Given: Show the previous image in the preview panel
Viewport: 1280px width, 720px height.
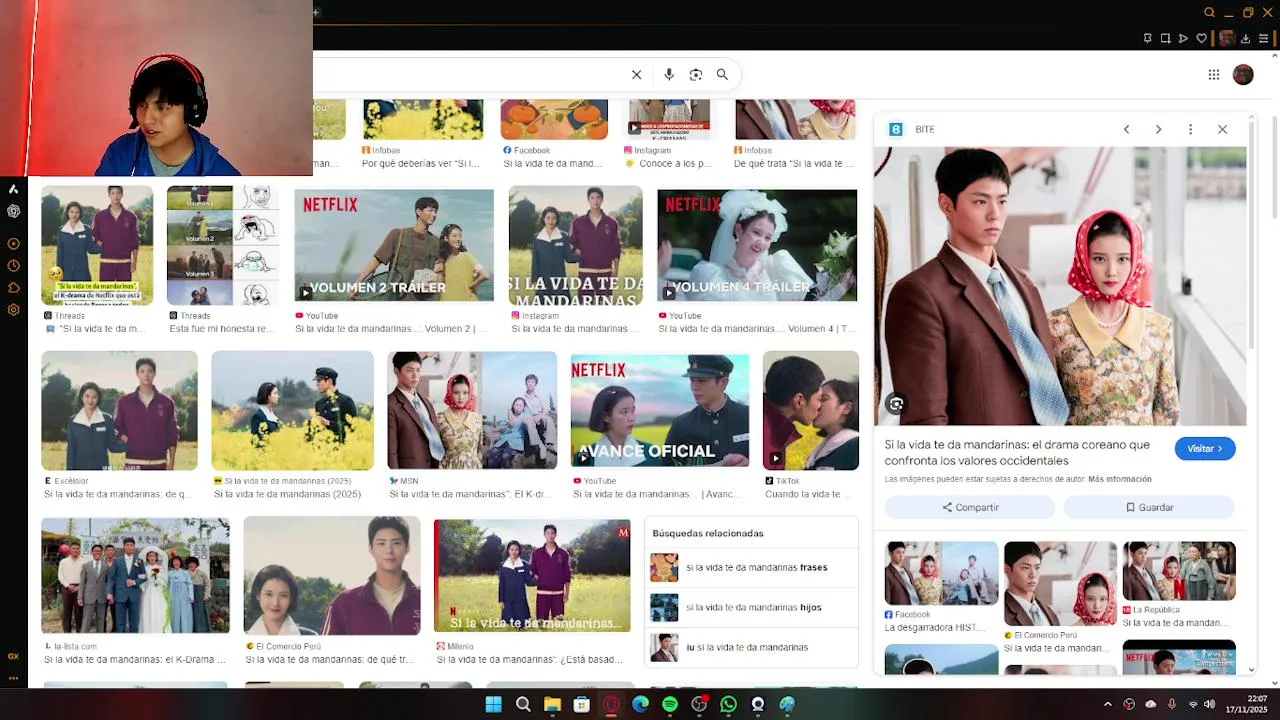Looking at the screenshot, I should (x=1126, y=130).
